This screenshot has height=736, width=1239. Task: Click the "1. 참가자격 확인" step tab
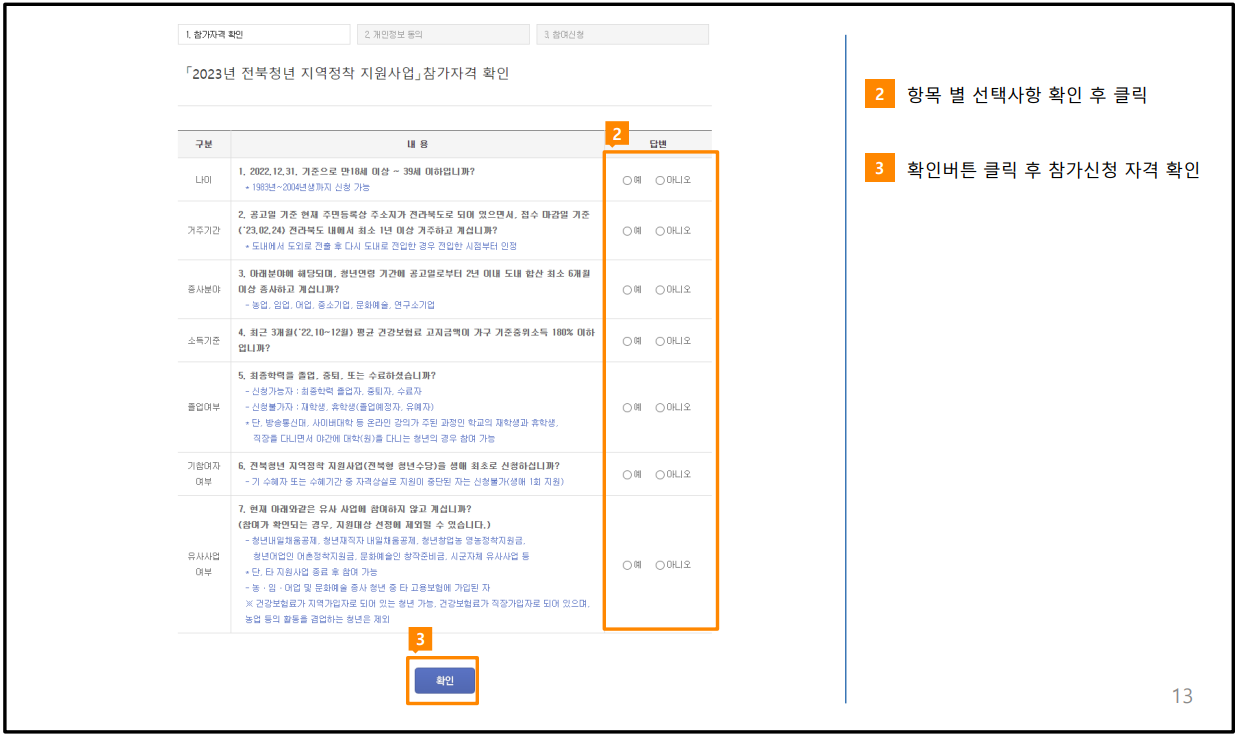[263, 33]
